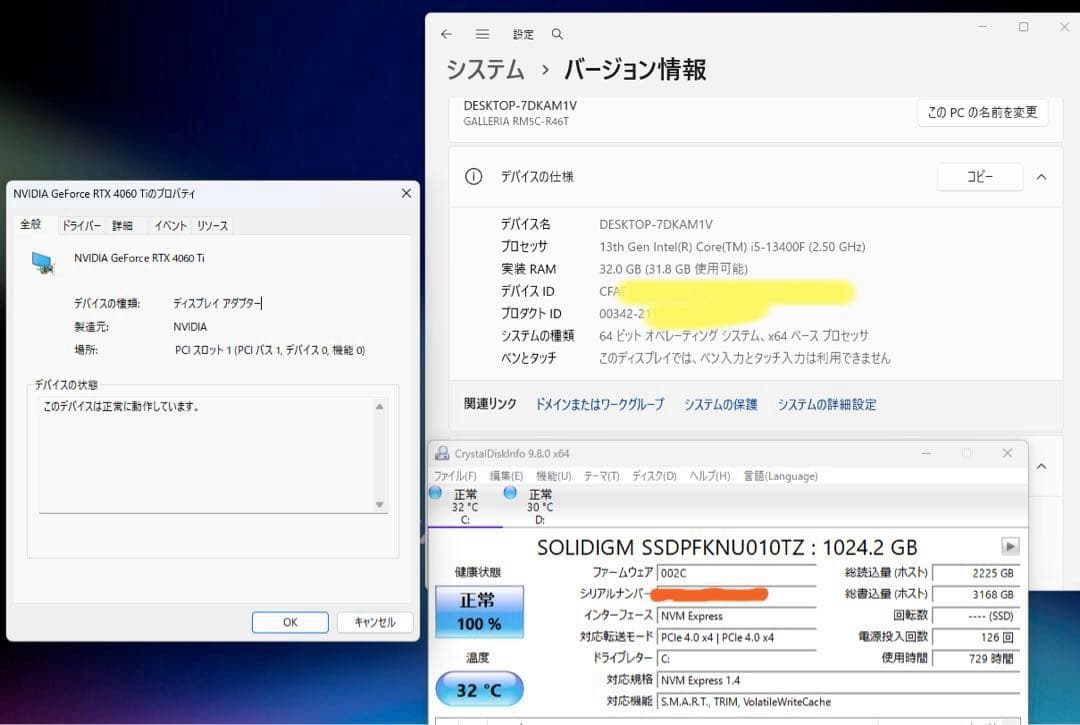Close the CrystalDiskInfo window

pos(1007,453)
